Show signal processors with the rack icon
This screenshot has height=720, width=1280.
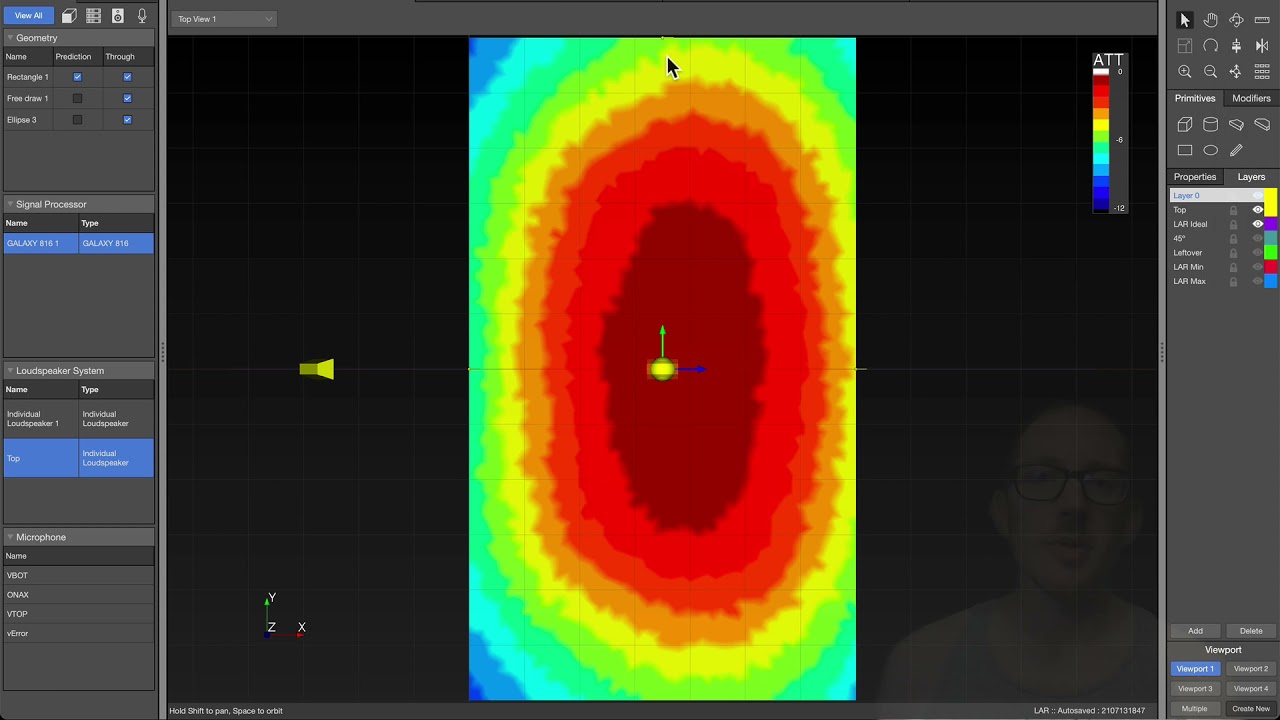coord(93,16)
